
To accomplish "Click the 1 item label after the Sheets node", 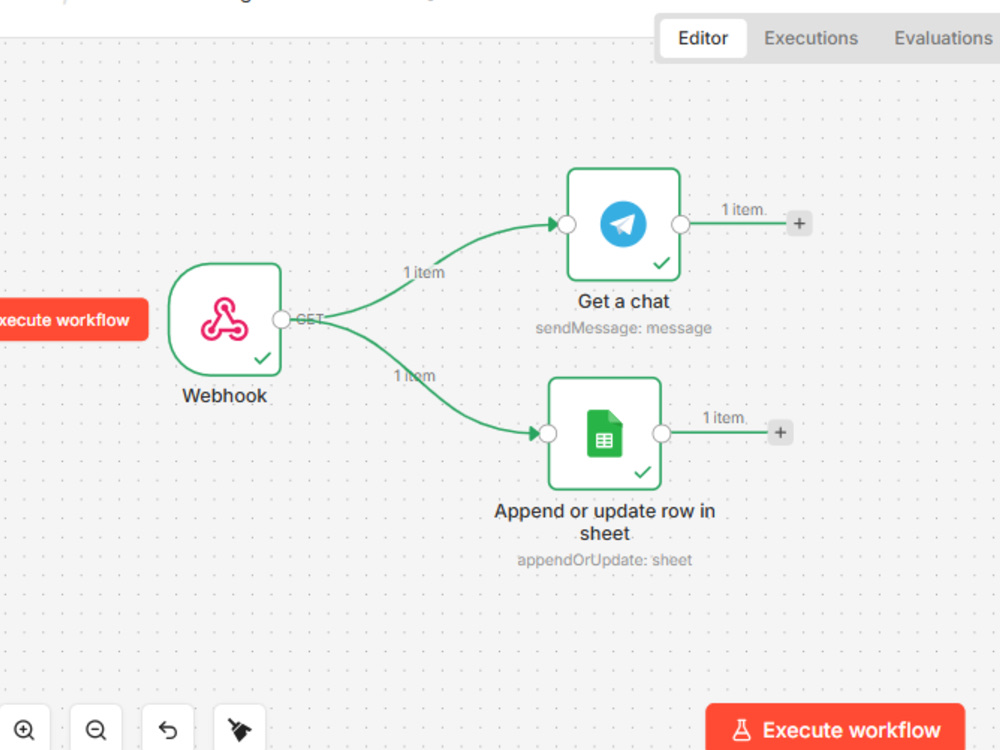I will tap(724, 418).
